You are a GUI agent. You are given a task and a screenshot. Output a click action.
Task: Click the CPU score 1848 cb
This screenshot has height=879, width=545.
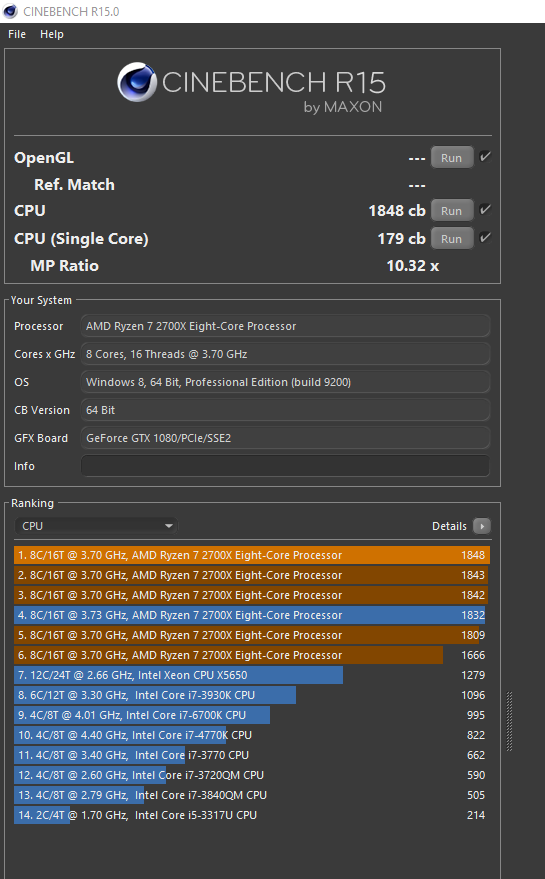[x=397, y=211]
